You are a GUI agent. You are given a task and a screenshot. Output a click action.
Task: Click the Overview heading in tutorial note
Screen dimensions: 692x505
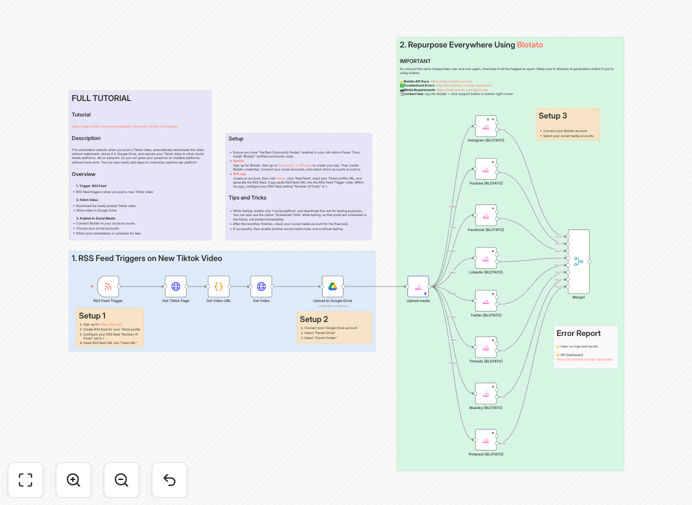point(83,174)
